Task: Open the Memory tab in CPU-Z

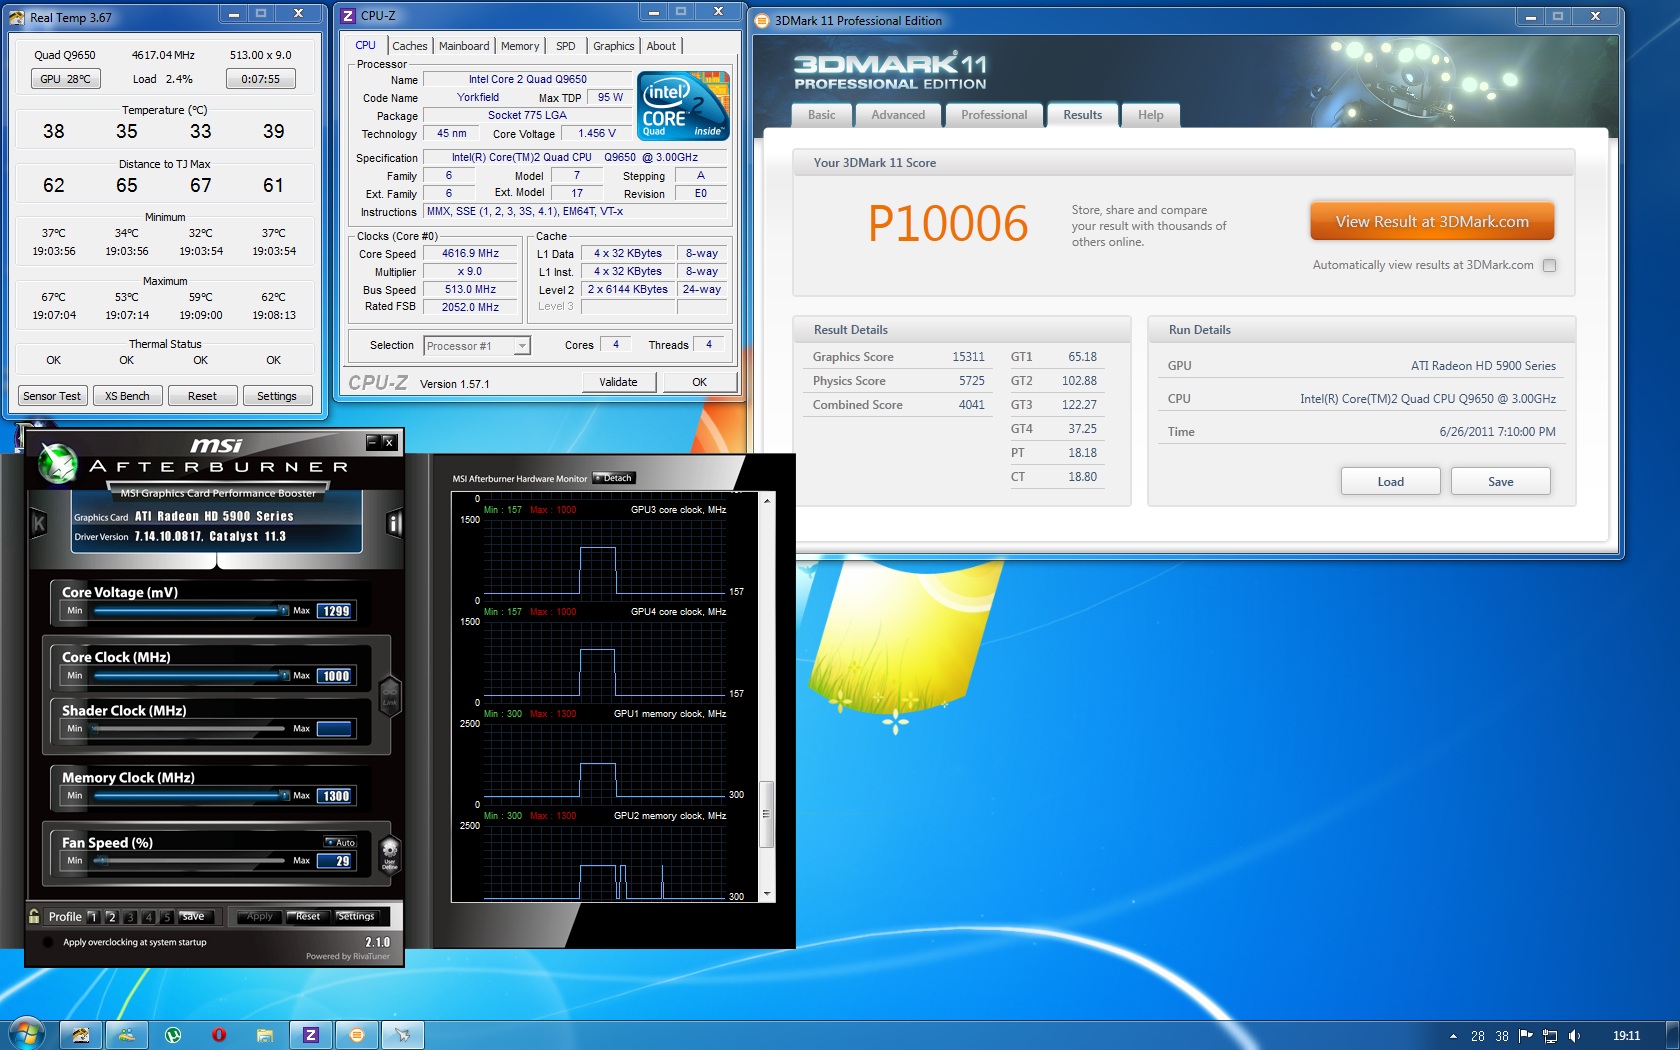Action: (520, 46)
